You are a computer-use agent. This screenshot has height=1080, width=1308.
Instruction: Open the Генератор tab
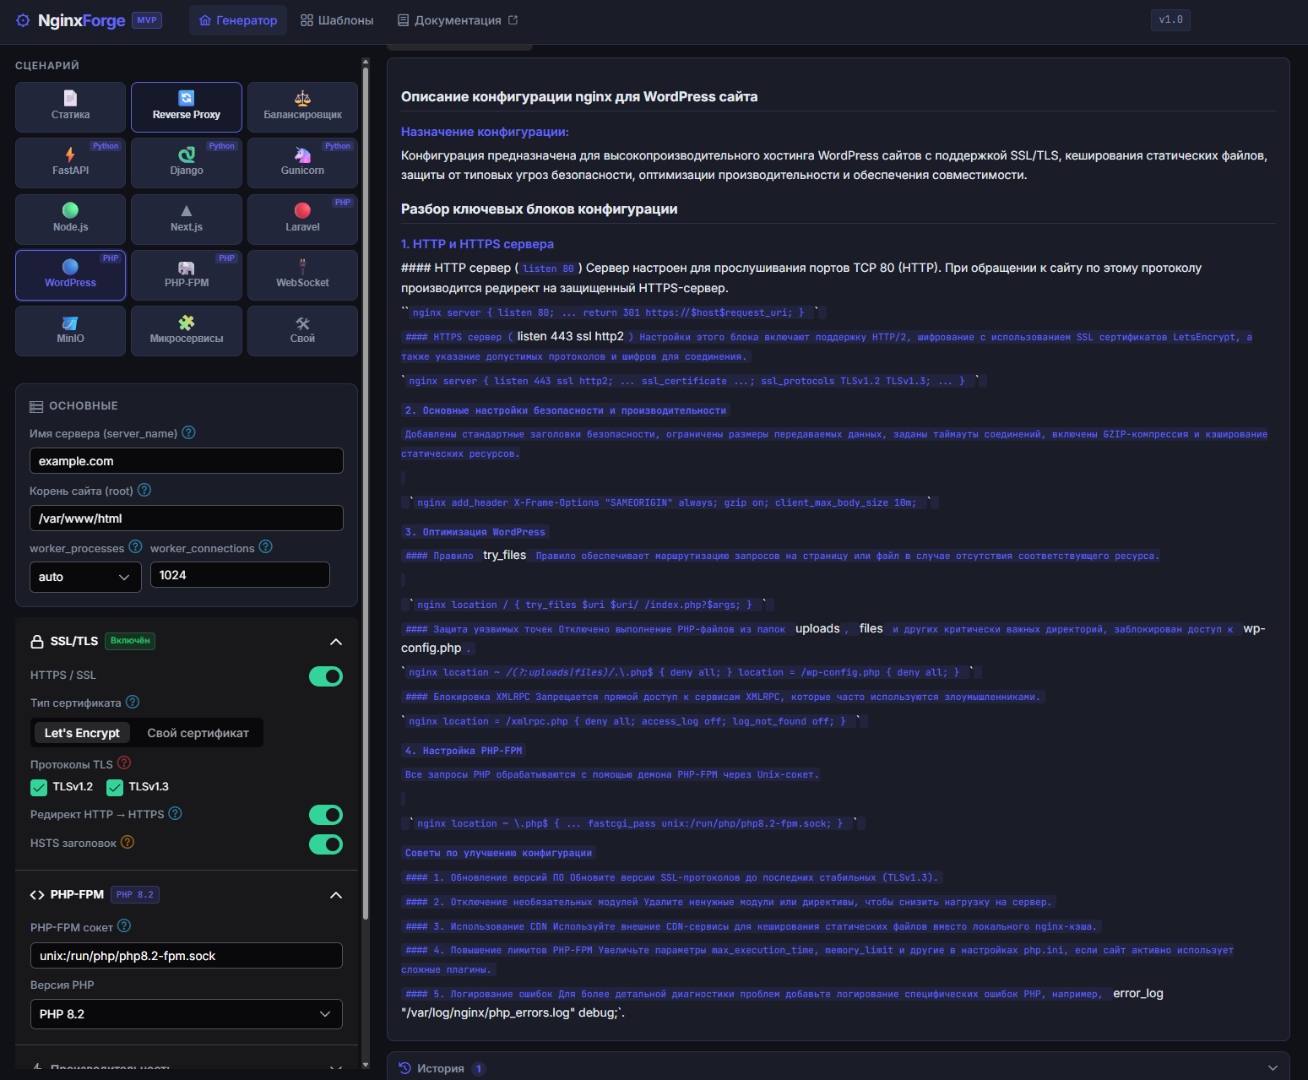(x=238, y=20)
